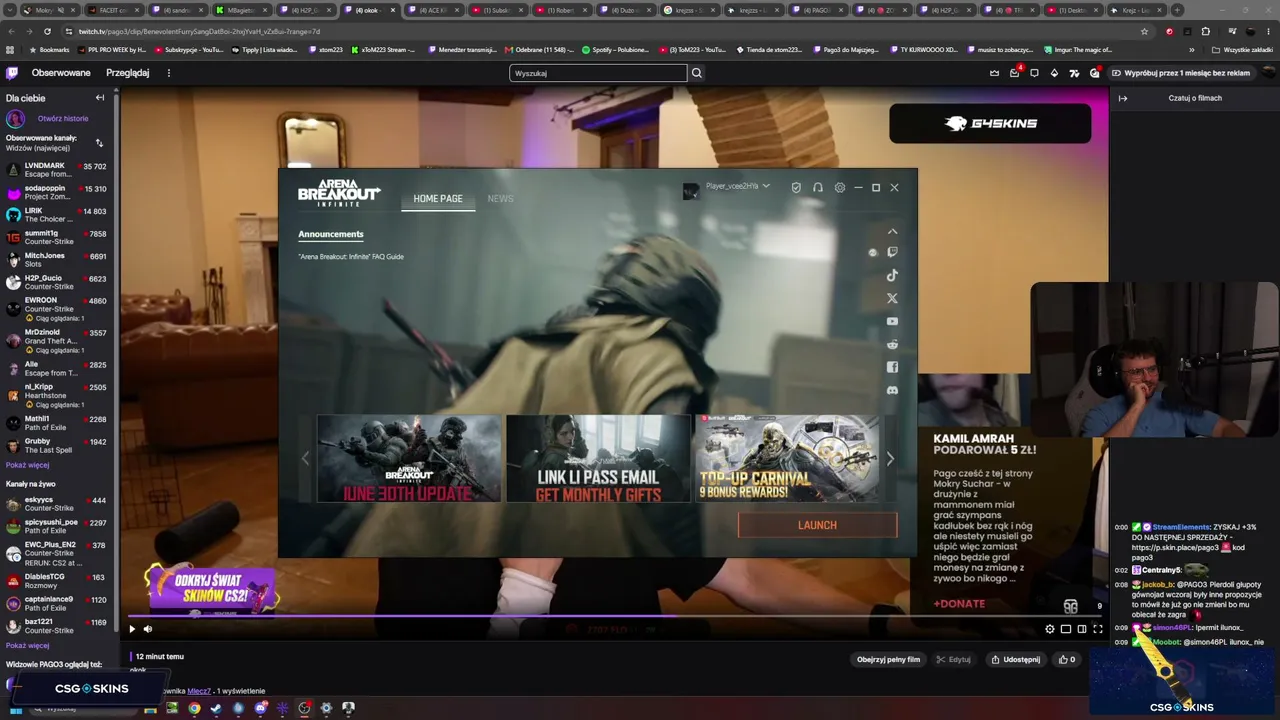Collapse the Dla ciebie sidebar

(x=100, y=98)
